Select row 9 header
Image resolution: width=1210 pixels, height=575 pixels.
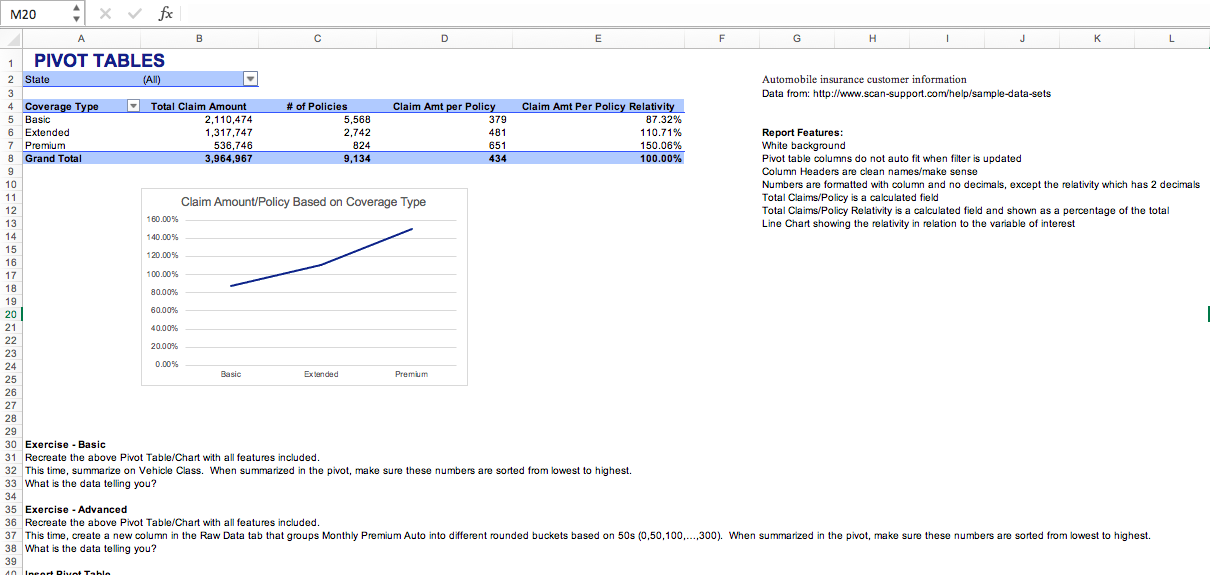coord(10,171)
